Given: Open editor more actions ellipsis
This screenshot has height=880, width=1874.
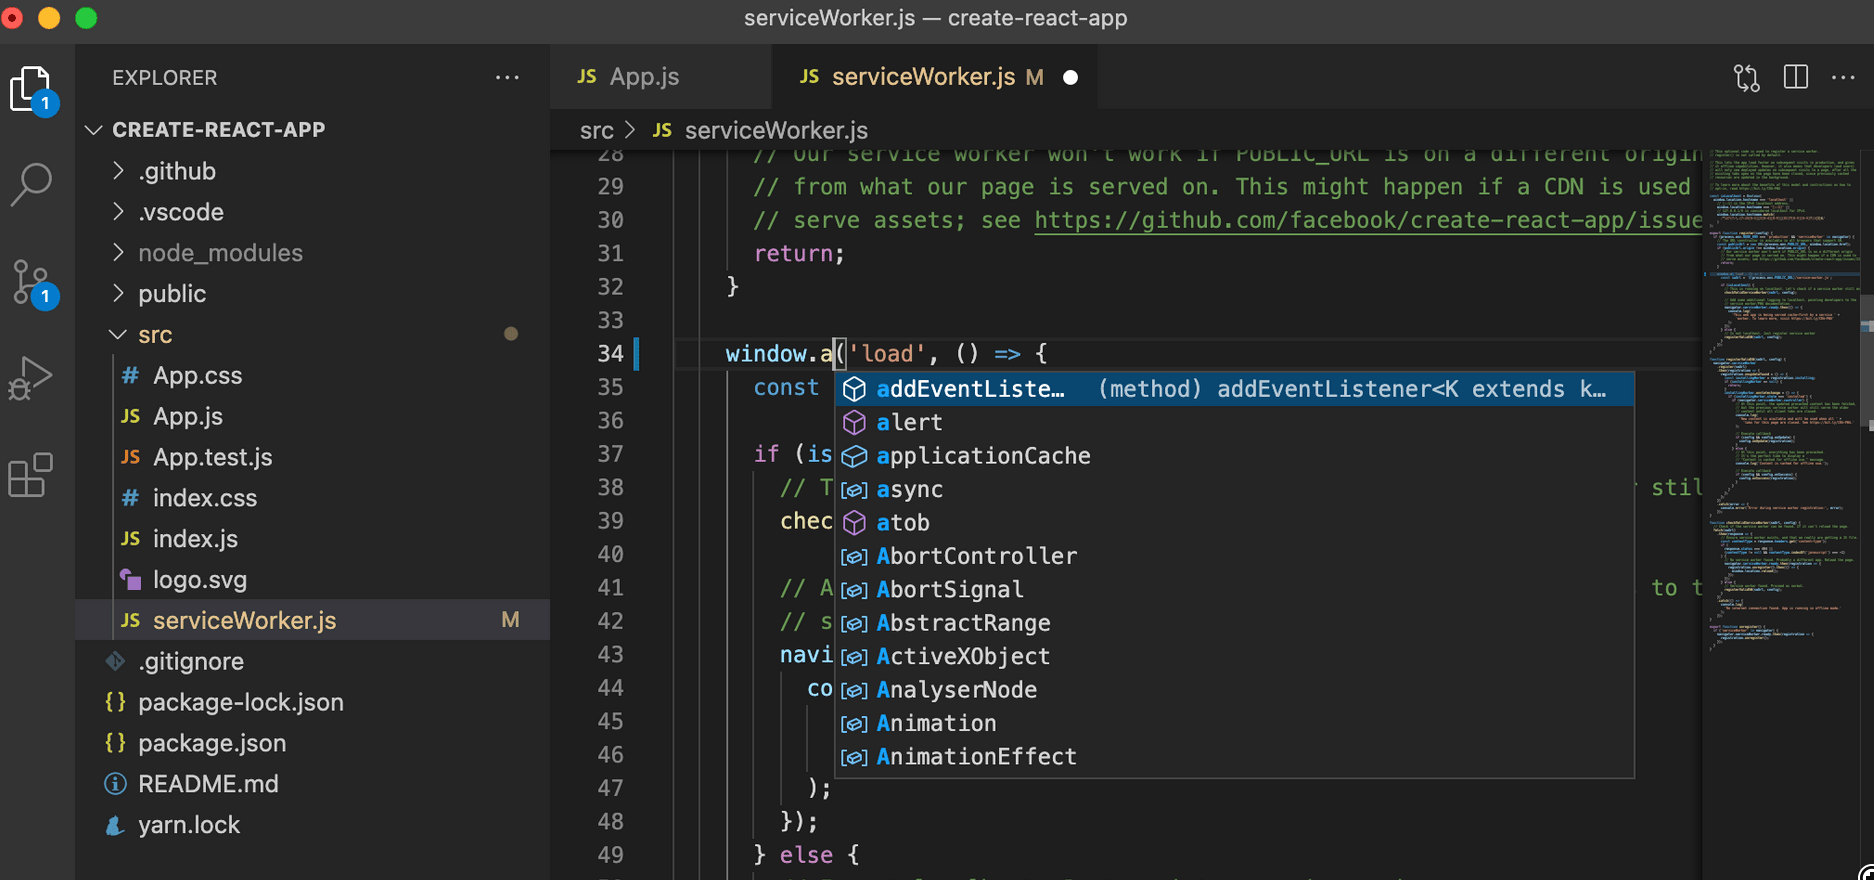Looking at the screenshot, I should [1843, 77].
